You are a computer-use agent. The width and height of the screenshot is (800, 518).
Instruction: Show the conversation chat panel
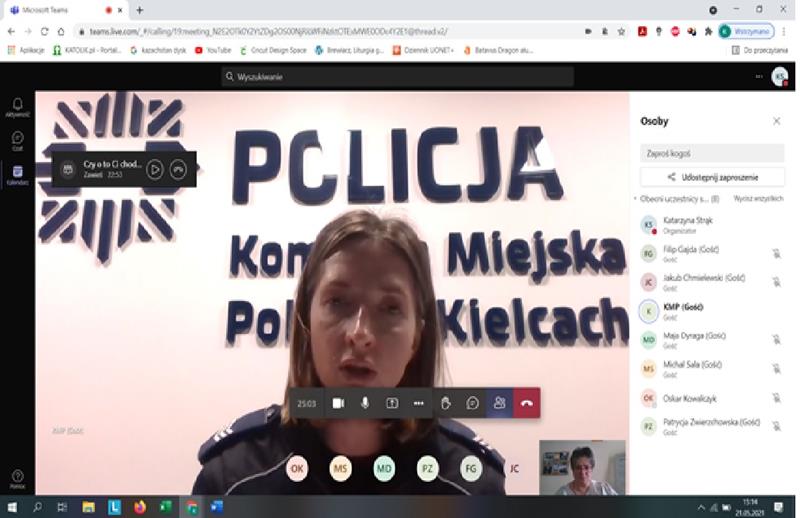click(472, 403)
